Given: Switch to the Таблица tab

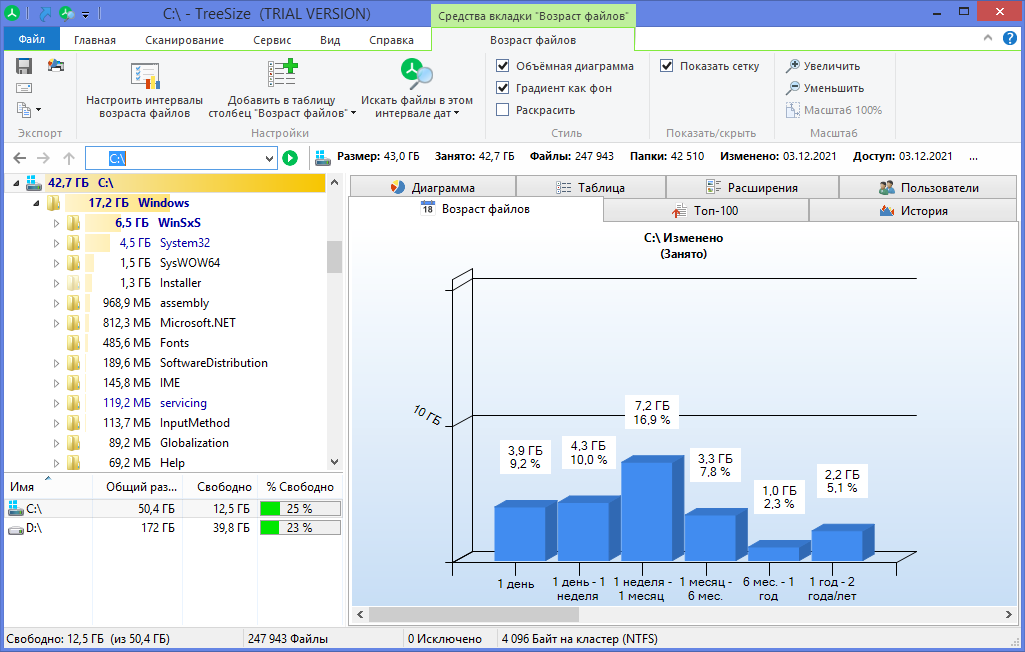Looking at the screenshot, I should coord(591,188).
